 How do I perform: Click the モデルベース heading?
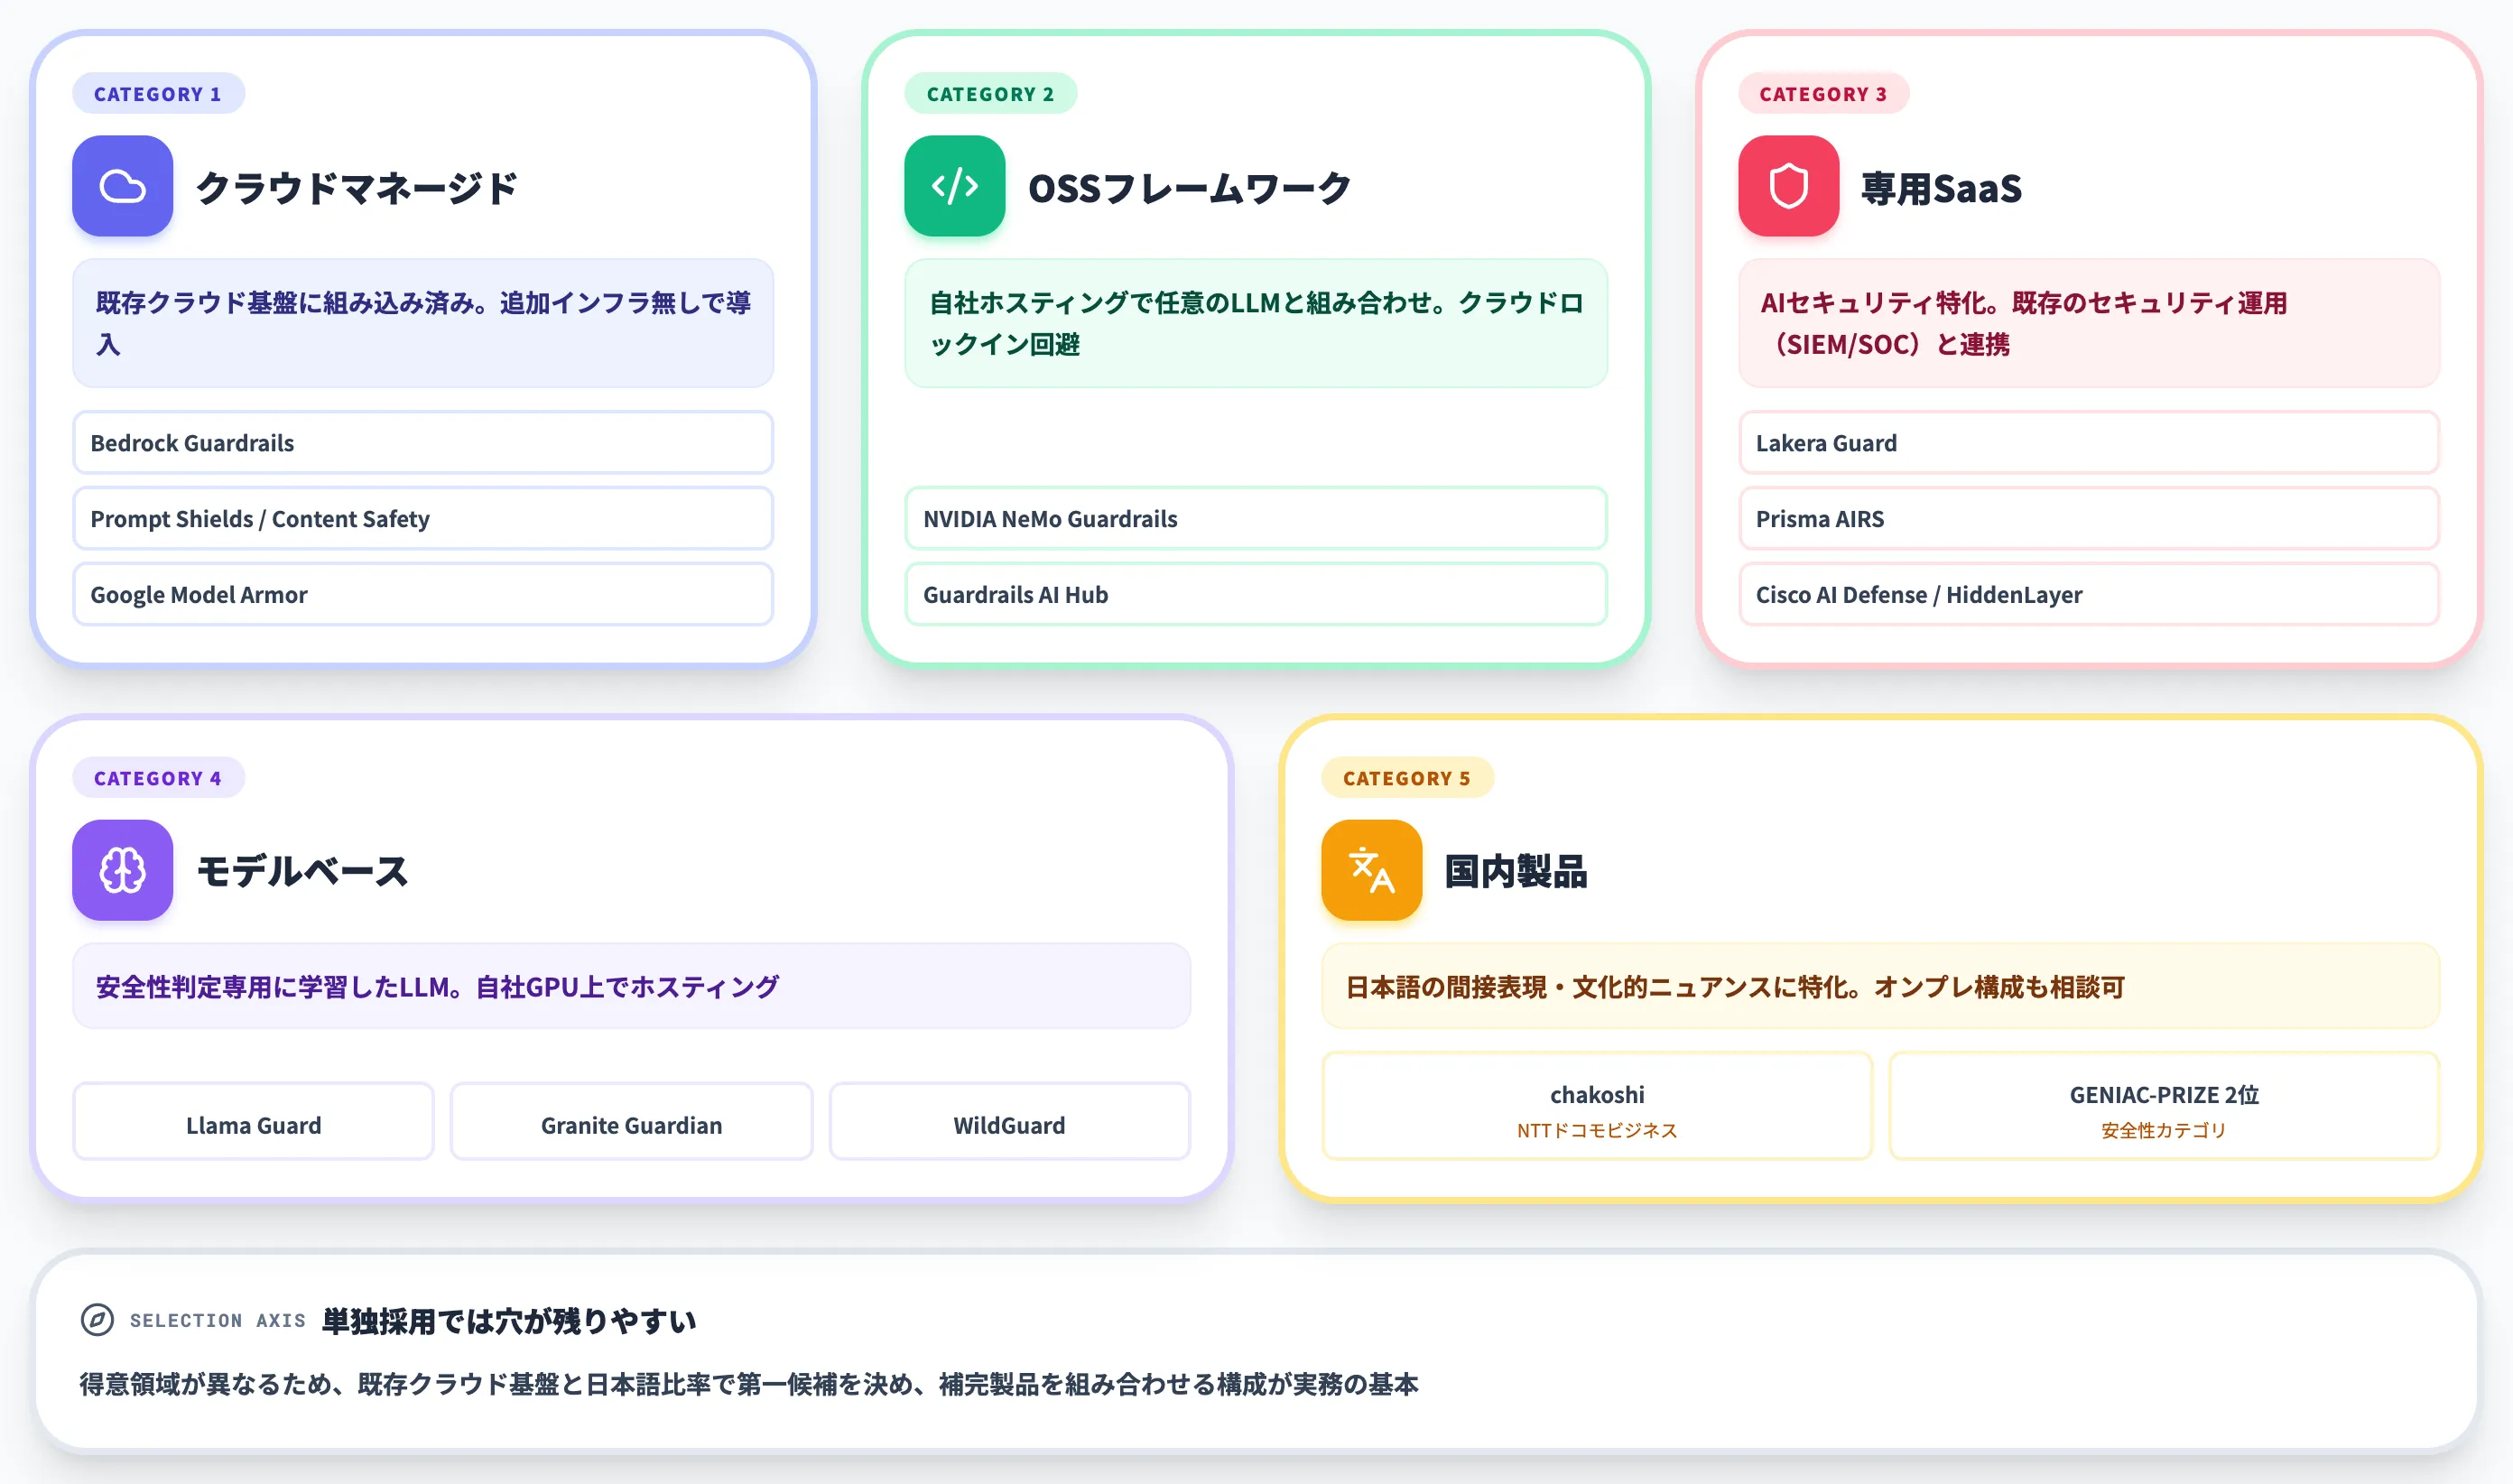[303, 871]
